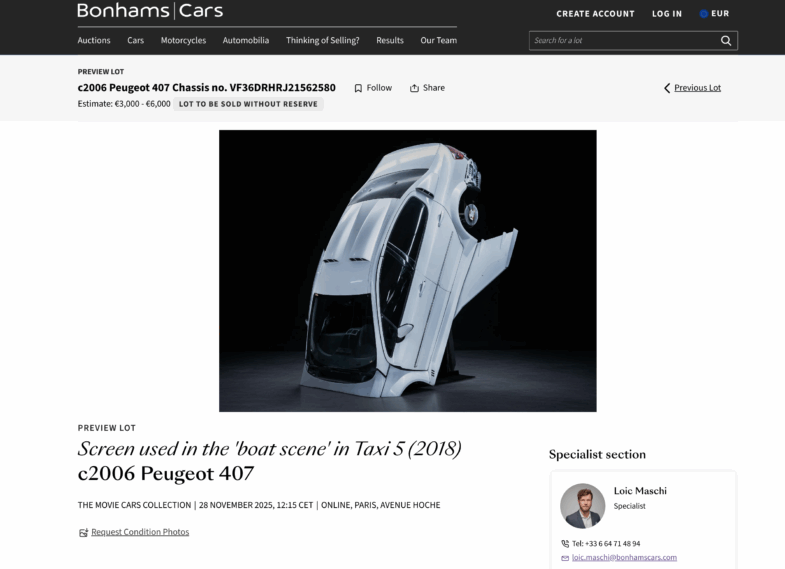Open Loic Maschi's email address link
This screenshot has width=785, height=569.
coord(624,557)
